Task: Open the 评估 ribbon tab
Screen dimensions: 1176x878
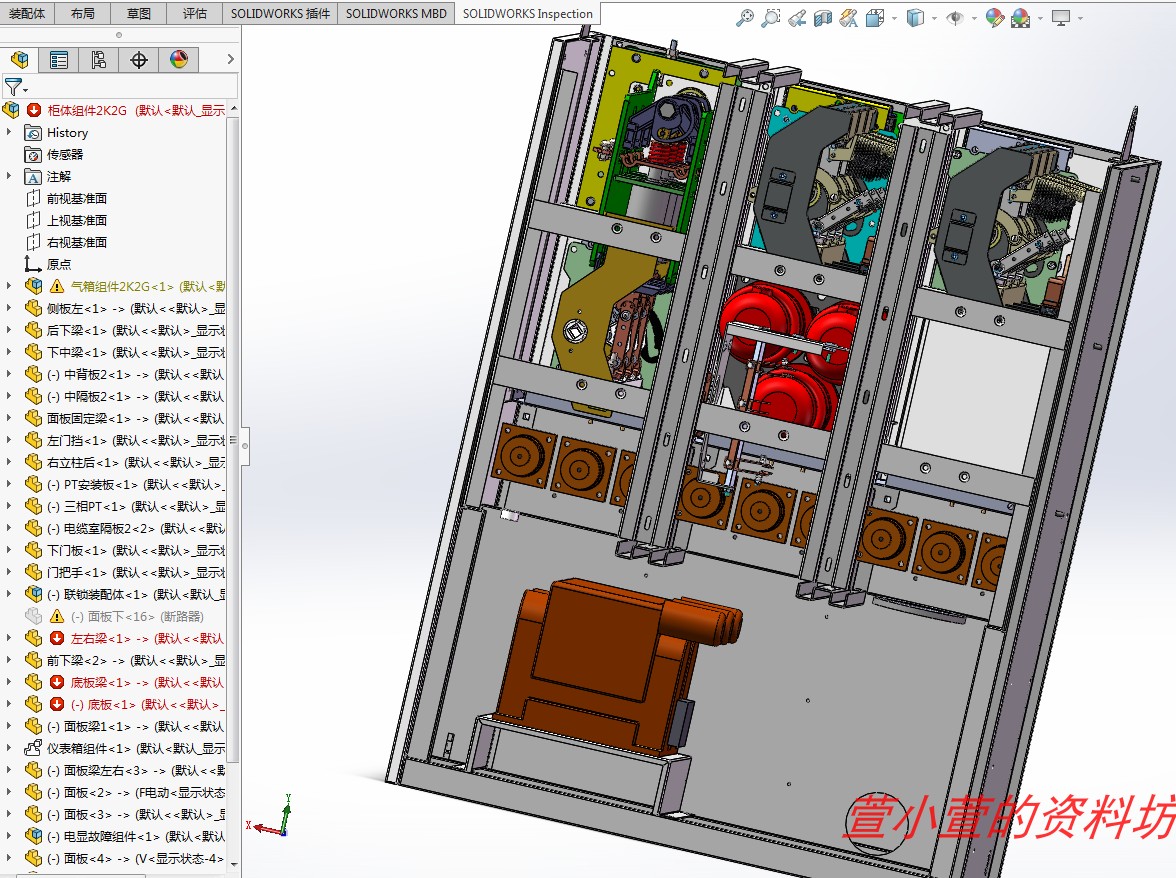Action: click(x=195, y=13)
